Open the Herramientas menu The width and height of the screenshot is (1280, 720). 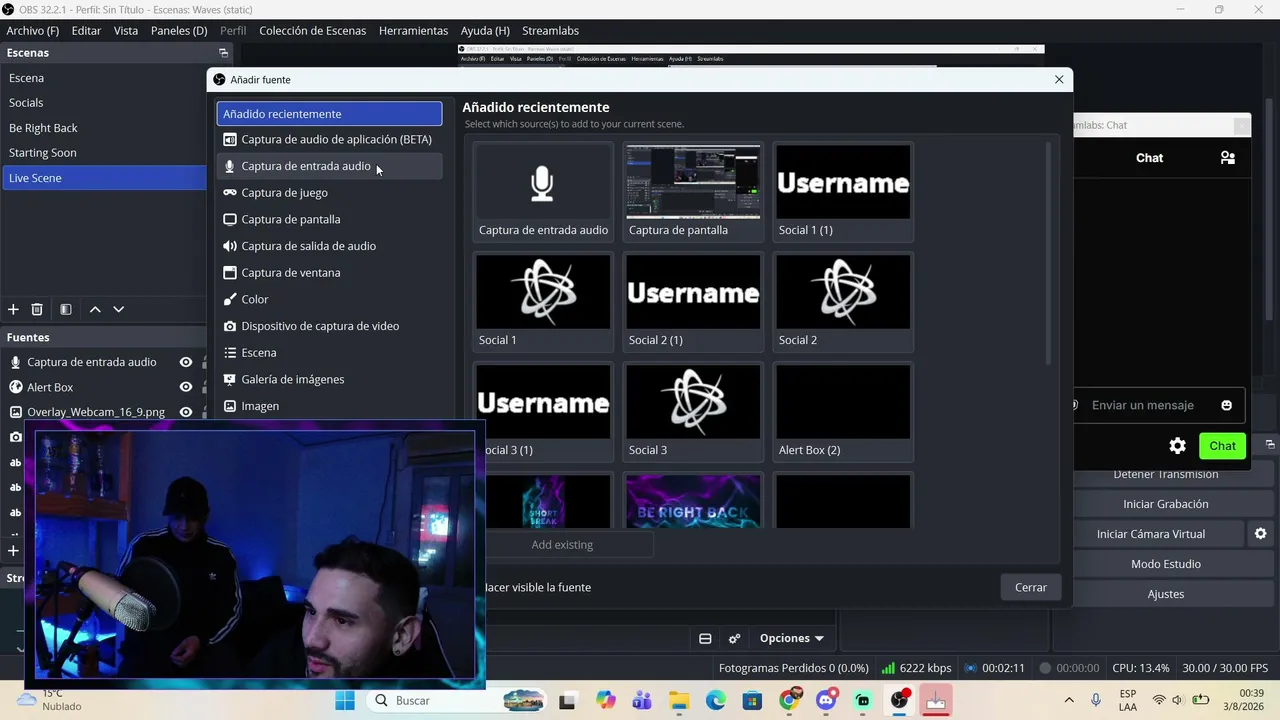coord(413,31)
